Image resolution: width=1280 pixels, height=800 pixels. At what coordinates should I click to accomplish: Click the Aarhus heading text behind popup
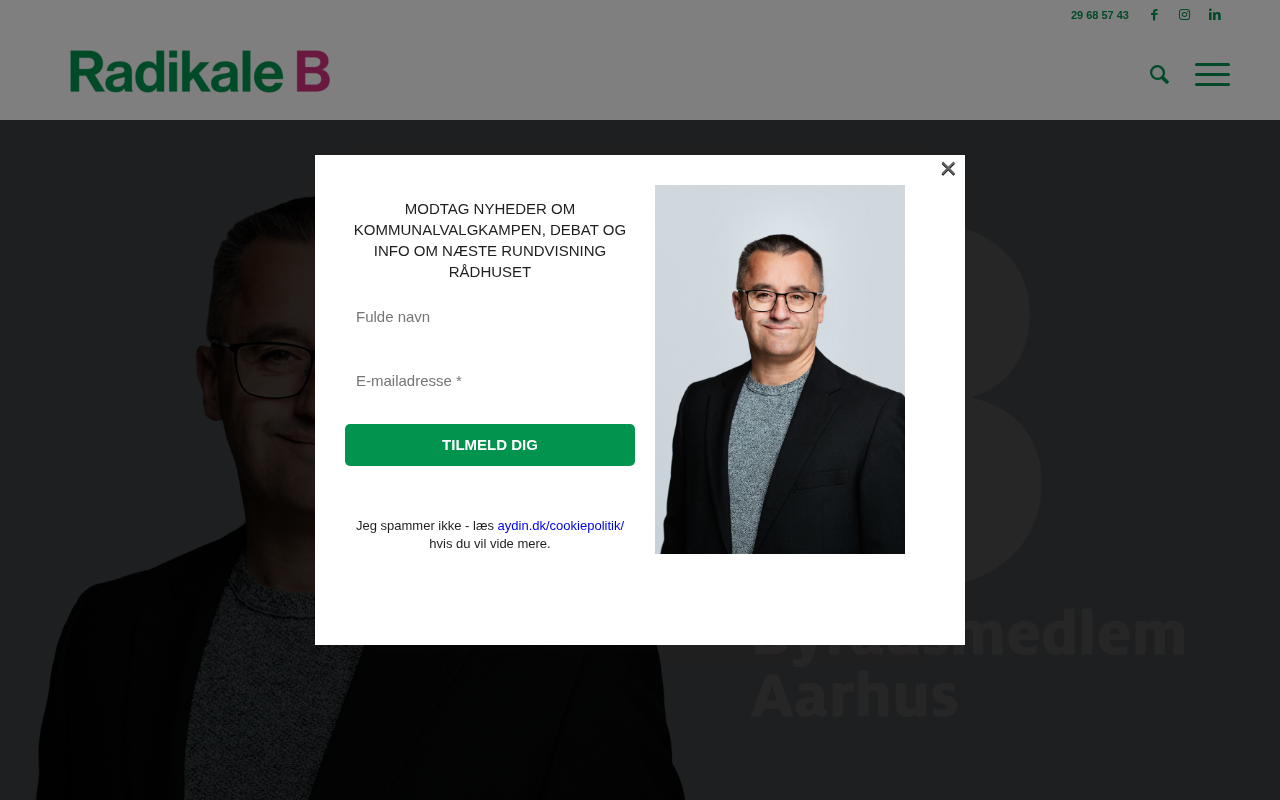[855, 695]
